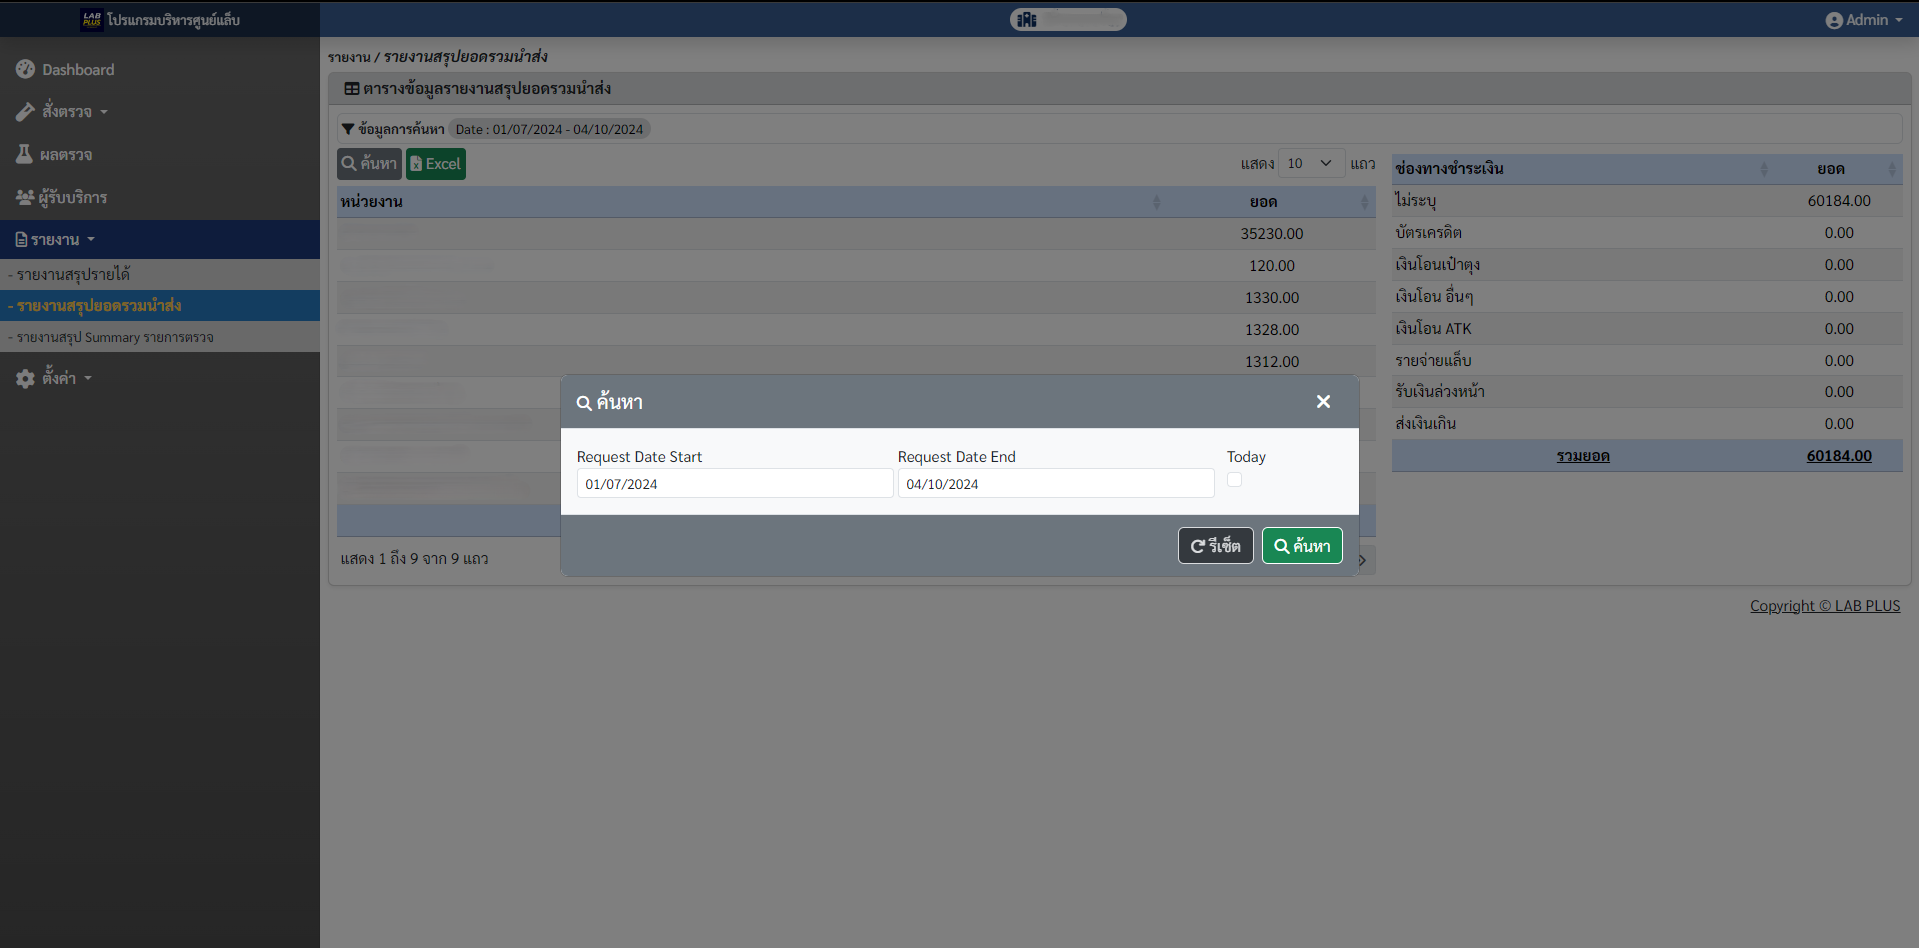Expand the รายงาน menu in sidebar
The height and width of the screenshot is (948, 1919).
click(56, 239)
